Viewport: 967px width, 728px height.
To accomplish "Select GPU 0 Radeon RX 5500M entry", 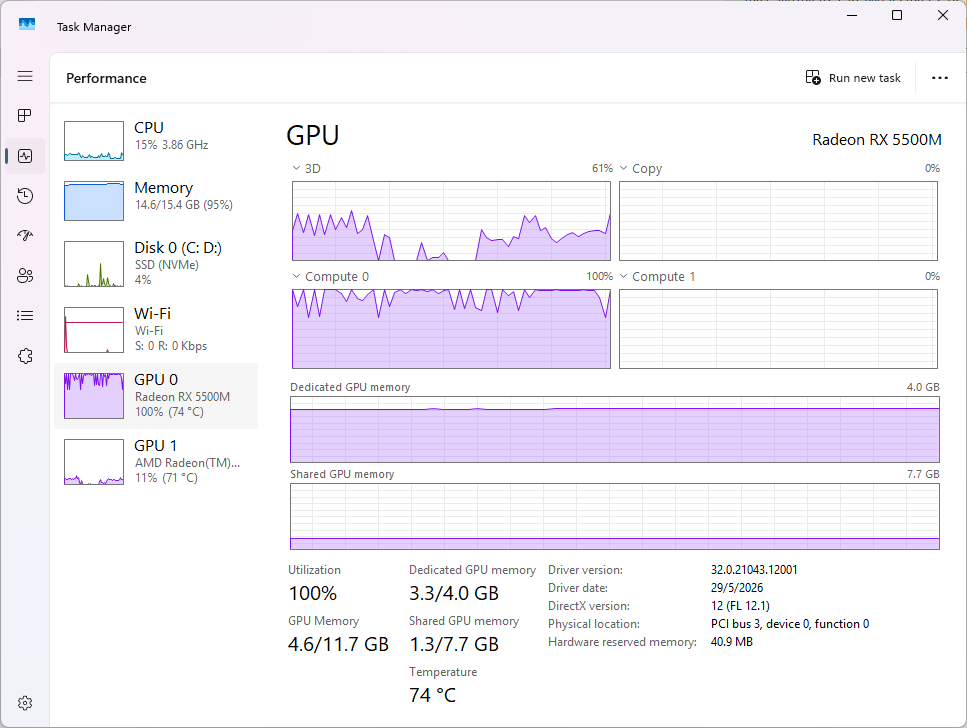I will (x=156, y=395).
